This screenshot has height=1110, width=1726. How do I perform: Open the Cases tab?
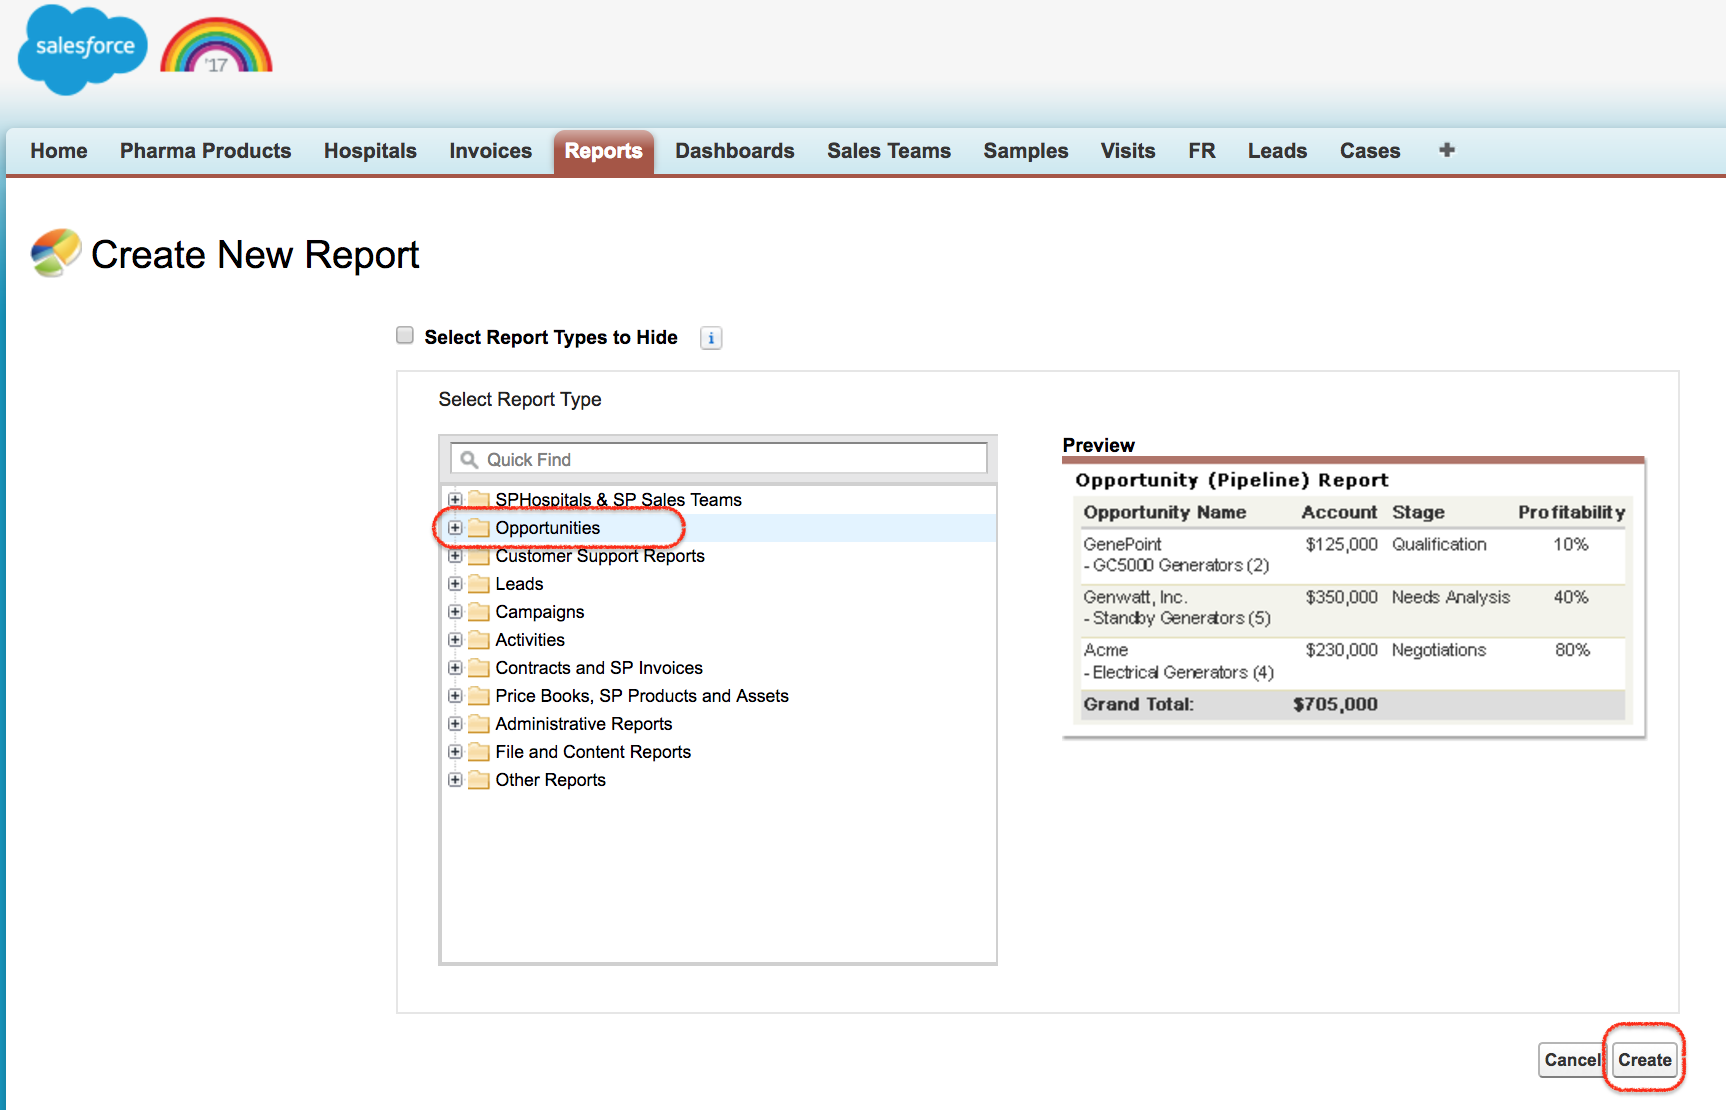(x=1370, y=151)
